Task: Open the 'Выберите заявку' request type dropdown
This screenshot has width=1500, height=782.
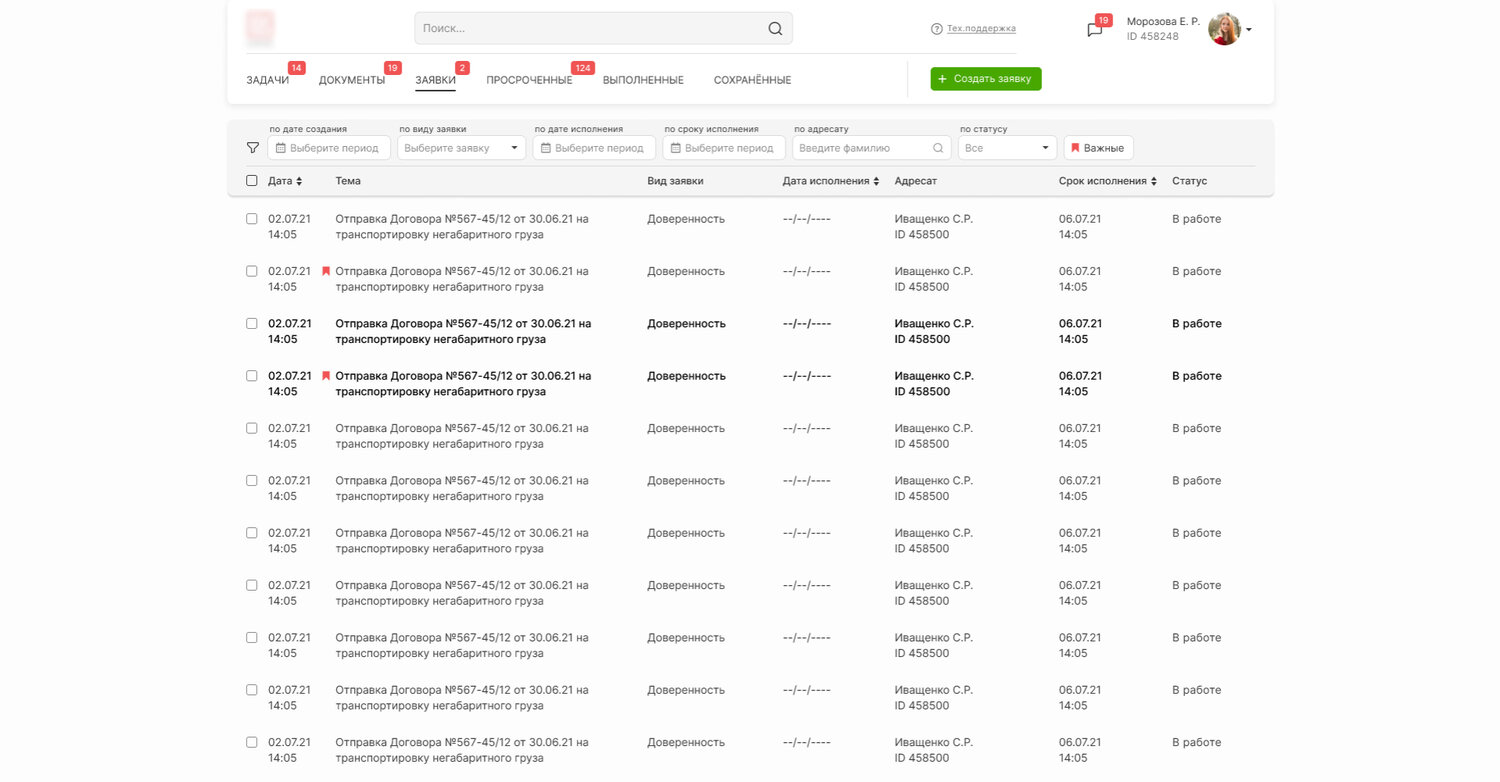Action: pyautogui.click(x=462, y=148)
